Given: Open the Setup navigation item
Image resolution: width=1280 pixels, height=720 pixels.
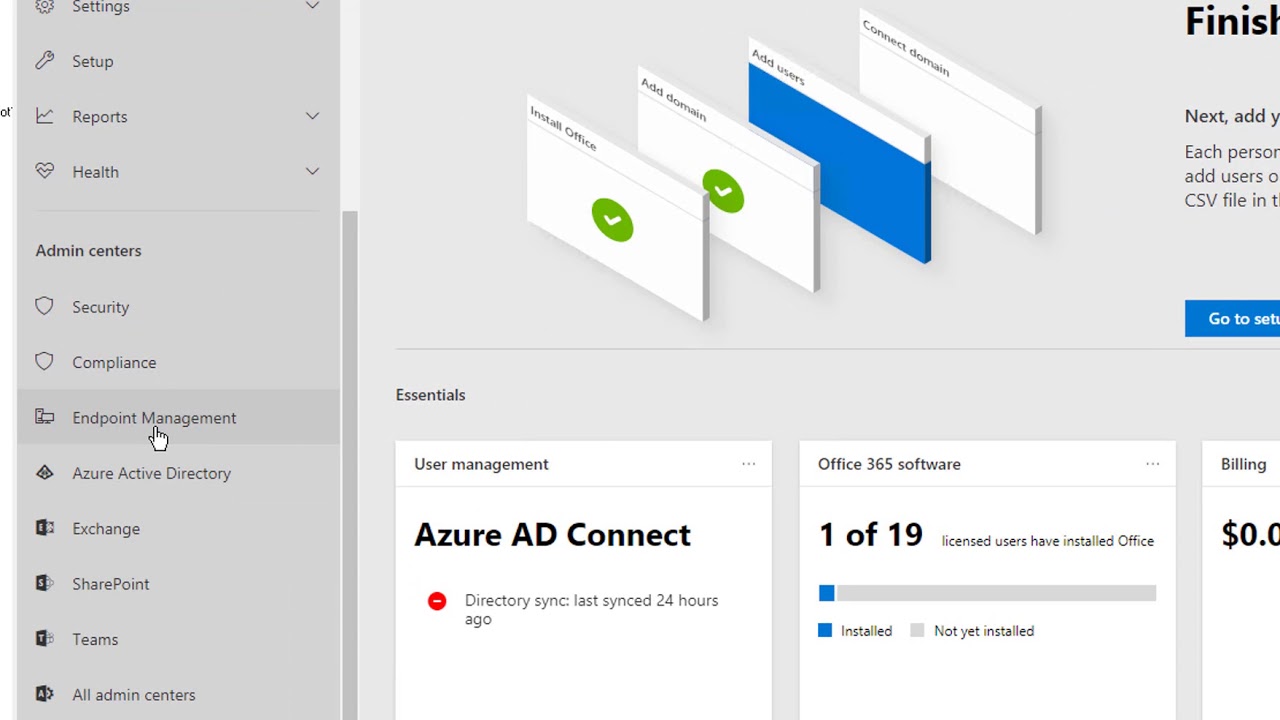Looking at the screenshot, I should coord(178,61).
